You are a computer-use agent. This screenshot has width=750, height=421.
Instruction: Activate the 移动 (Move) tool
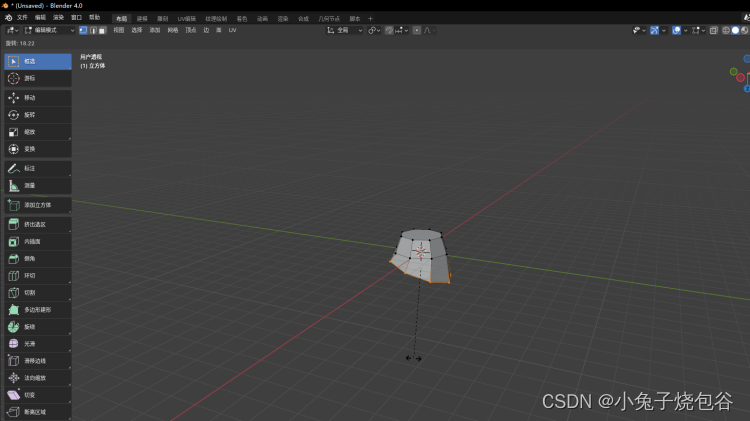38,98
